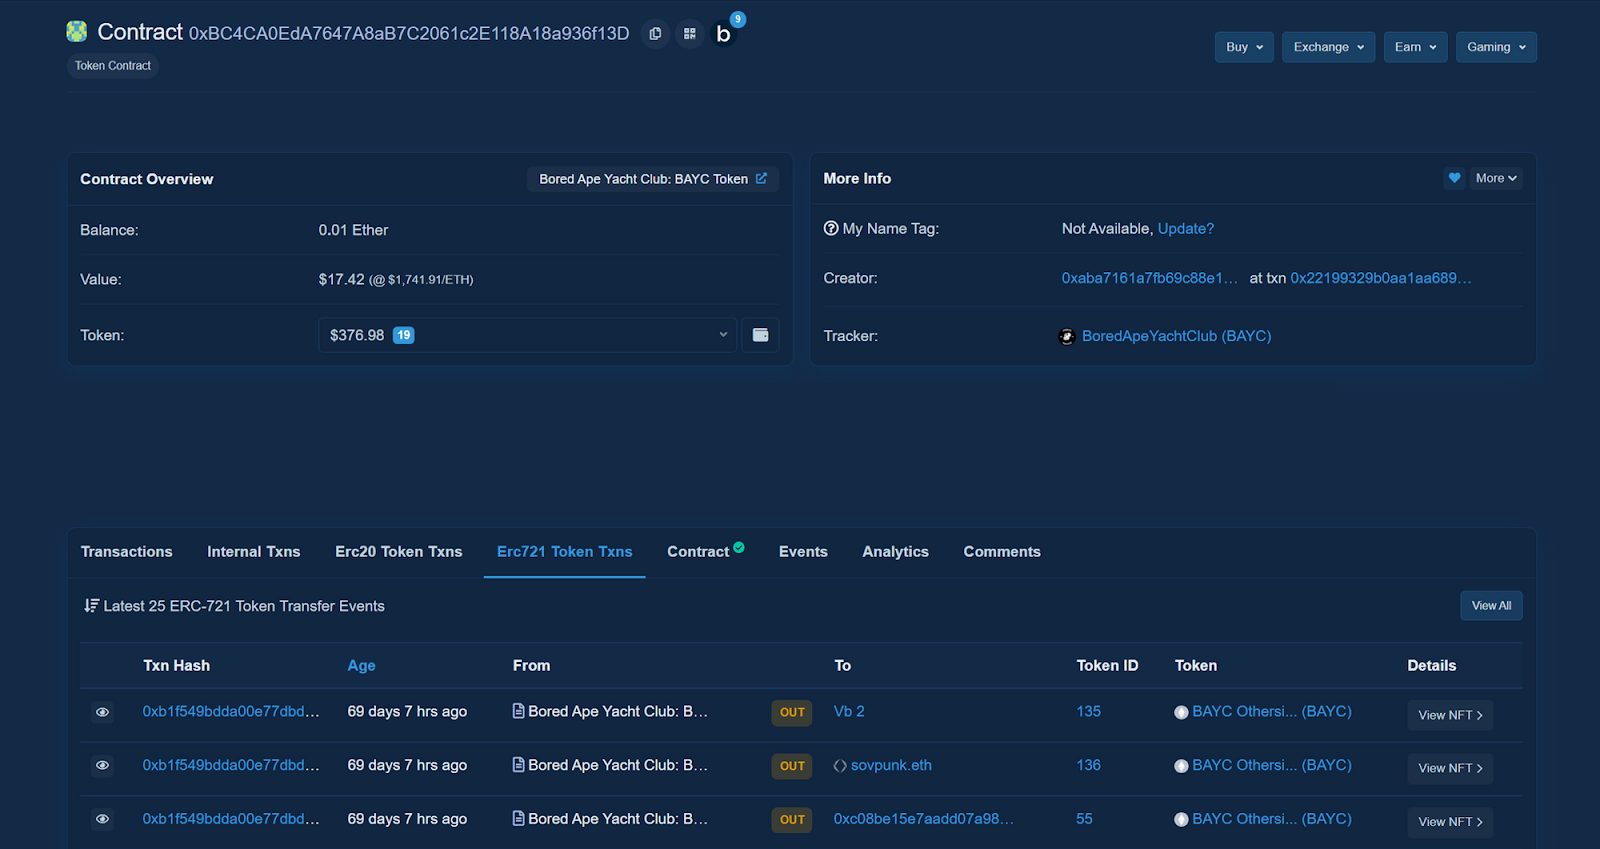
Task: Click the Token Contract tag
Action: coord(113,66)
